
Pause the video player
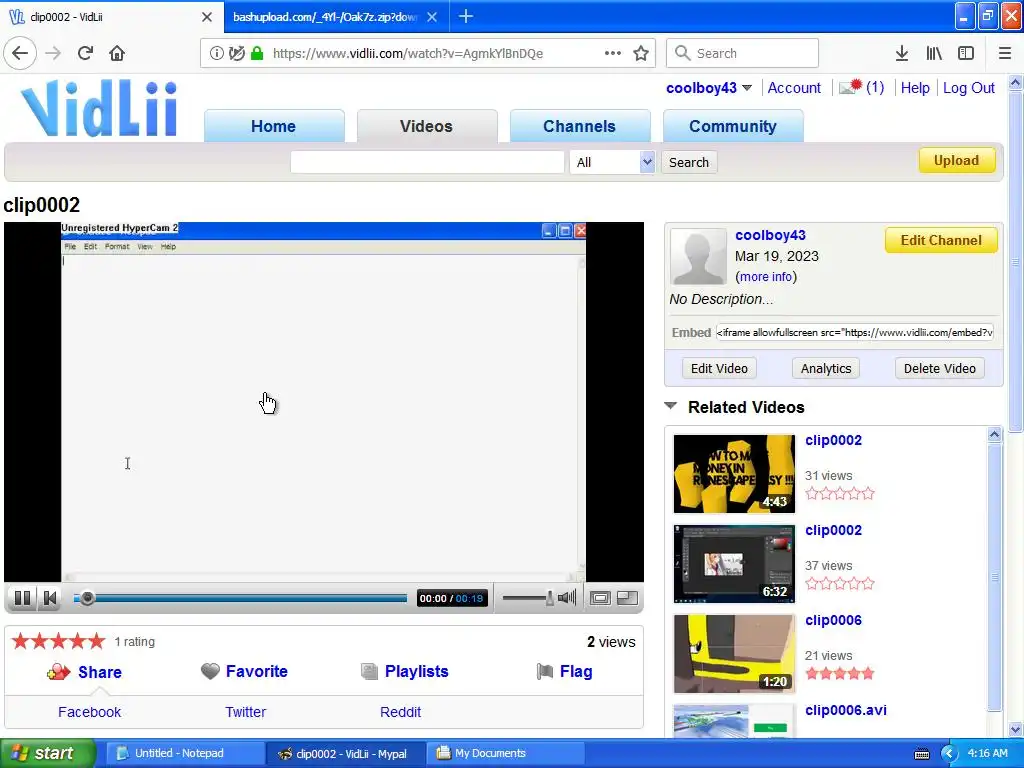pyautogui.click(x=22, y=598)
